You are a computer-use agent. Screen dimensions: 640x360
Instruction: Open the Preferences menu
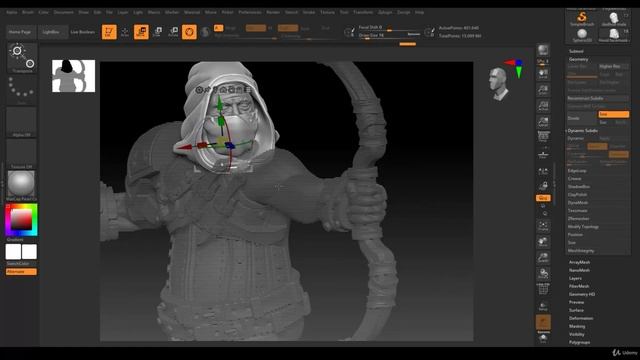(x=249, y=12)
